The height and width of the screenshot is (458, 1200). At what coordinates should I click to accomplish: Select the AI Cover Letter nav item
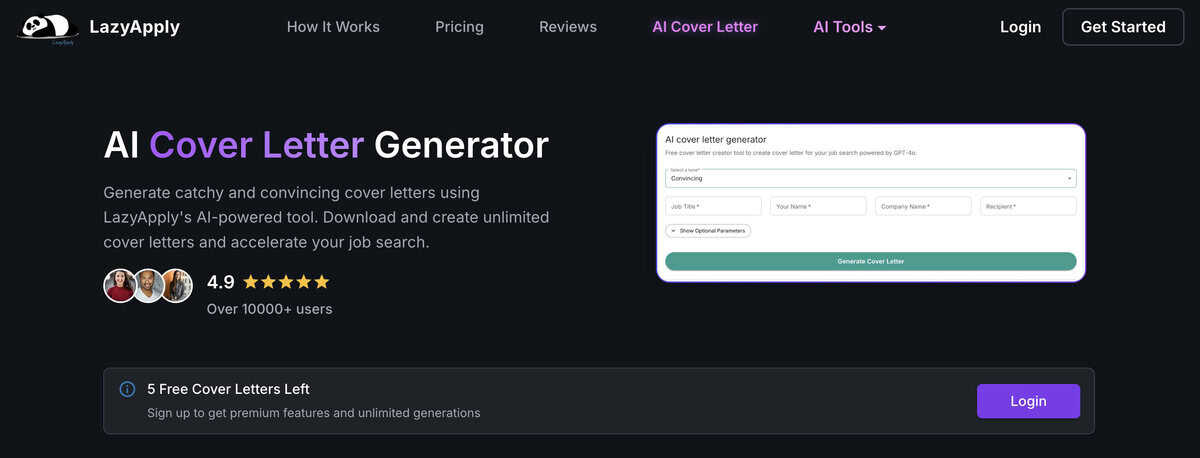coord(705,27)
